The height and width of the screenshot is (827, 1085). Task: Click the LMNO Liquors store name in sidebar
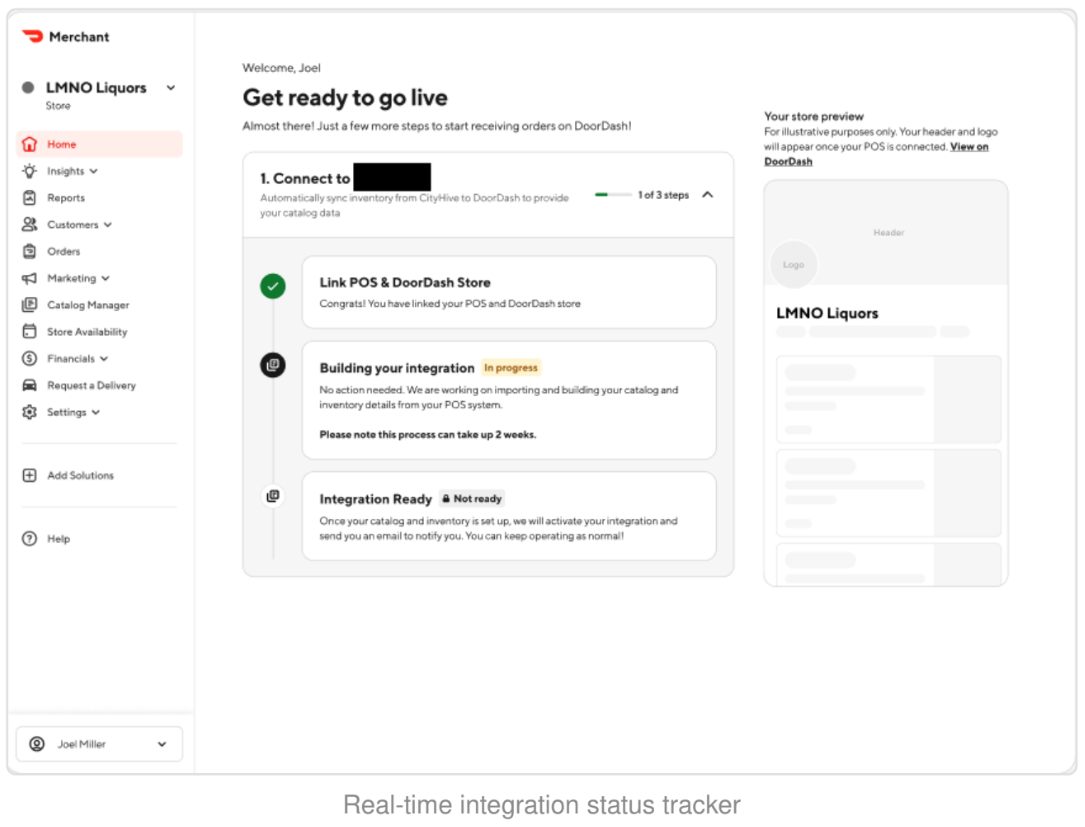coord(96,88)
